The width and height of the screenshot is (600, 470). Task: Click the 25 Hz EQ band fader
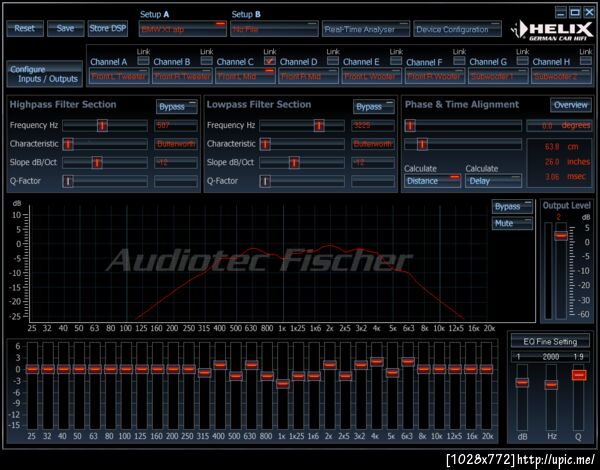point(32,369)
